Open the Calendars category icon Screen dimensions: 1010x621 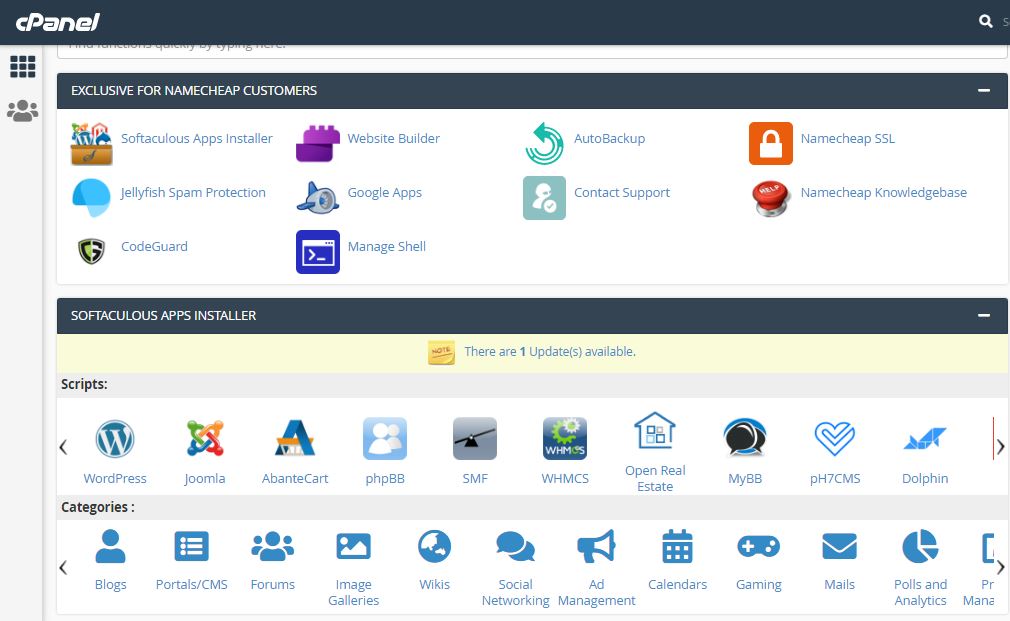click(x=678, y=546)
